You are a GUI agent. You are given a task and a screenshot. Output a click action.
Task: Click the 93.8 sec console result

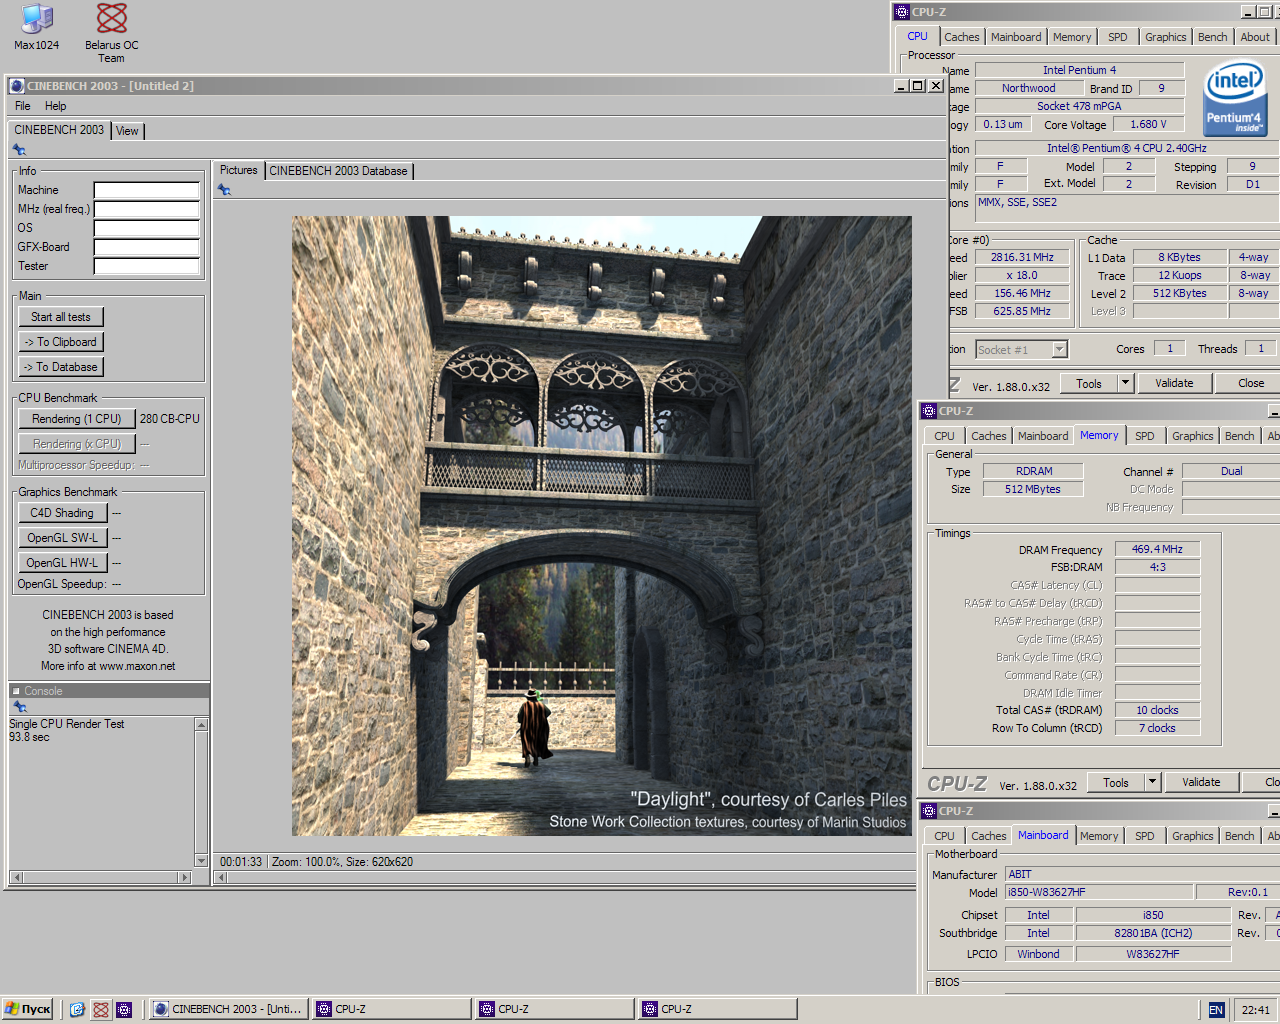[x=29, y=737]
